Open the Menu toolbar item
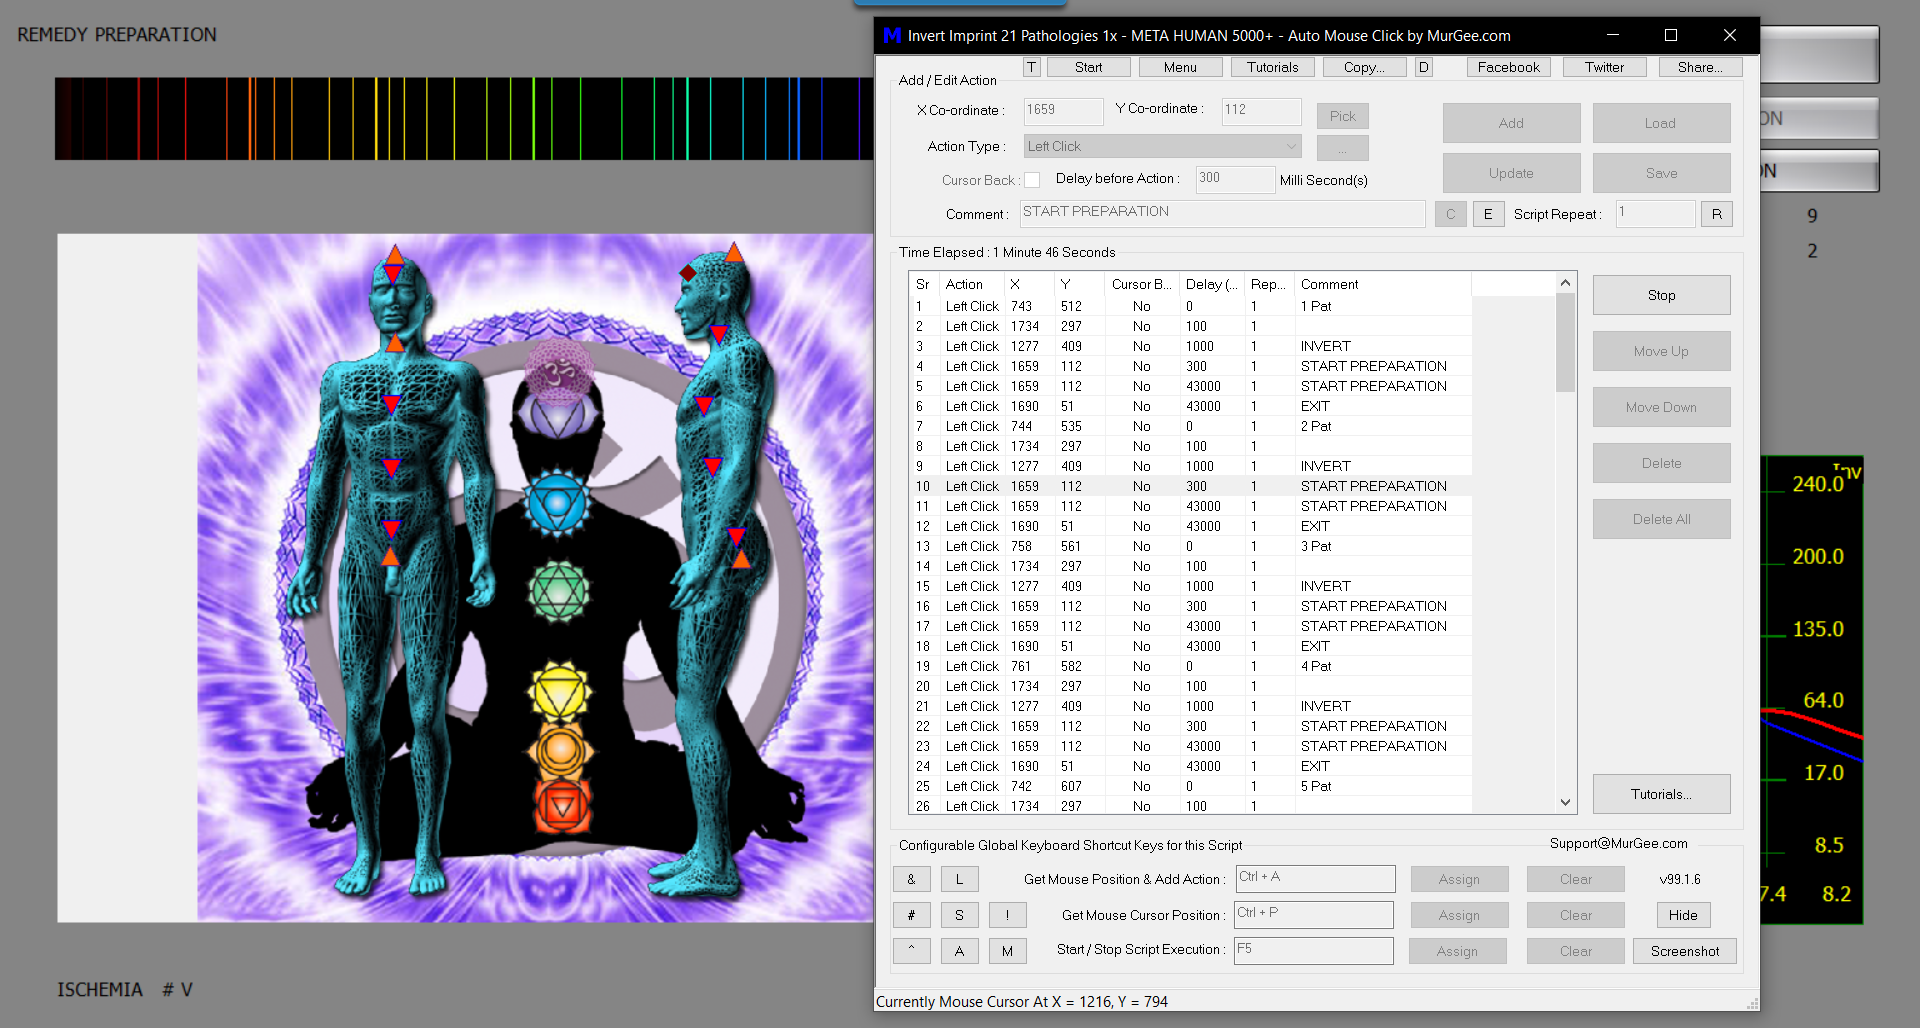The width and height of the screenshot is (1920, 1028). [x=1180, y=67]
